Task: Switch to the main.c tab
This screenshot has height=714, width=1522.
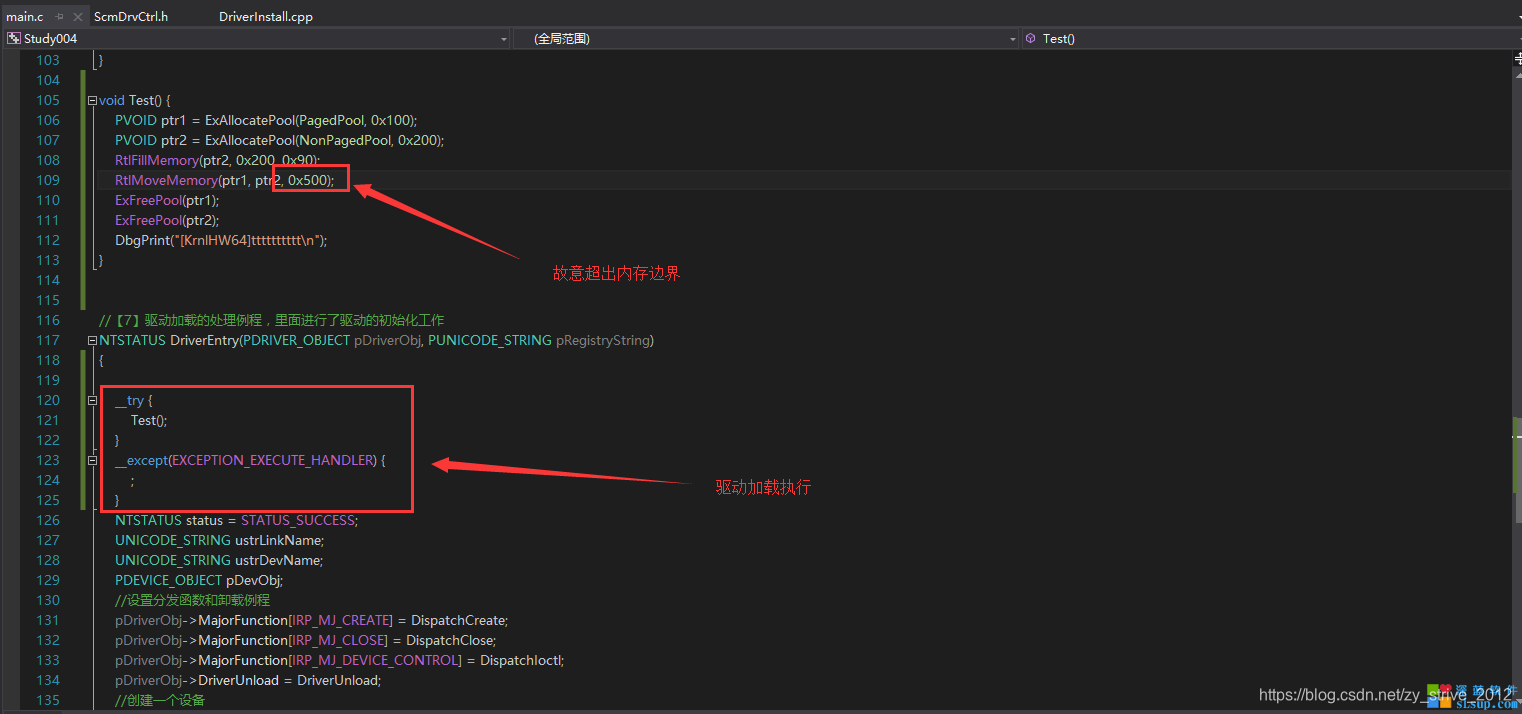Action: (x=25, y=17)
